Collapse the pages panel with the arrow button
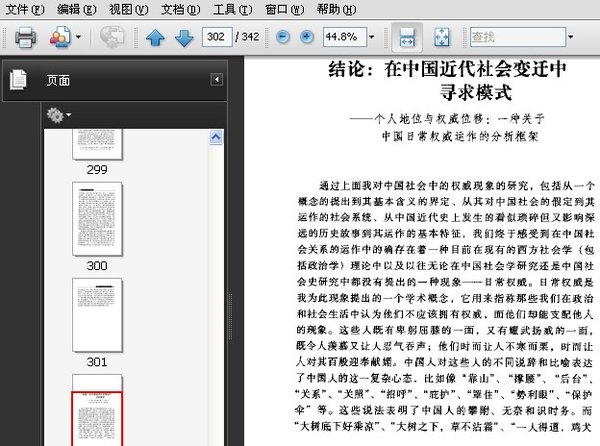Image resolution: width=600 pixels, height=446 pixels. coord(216,80)
